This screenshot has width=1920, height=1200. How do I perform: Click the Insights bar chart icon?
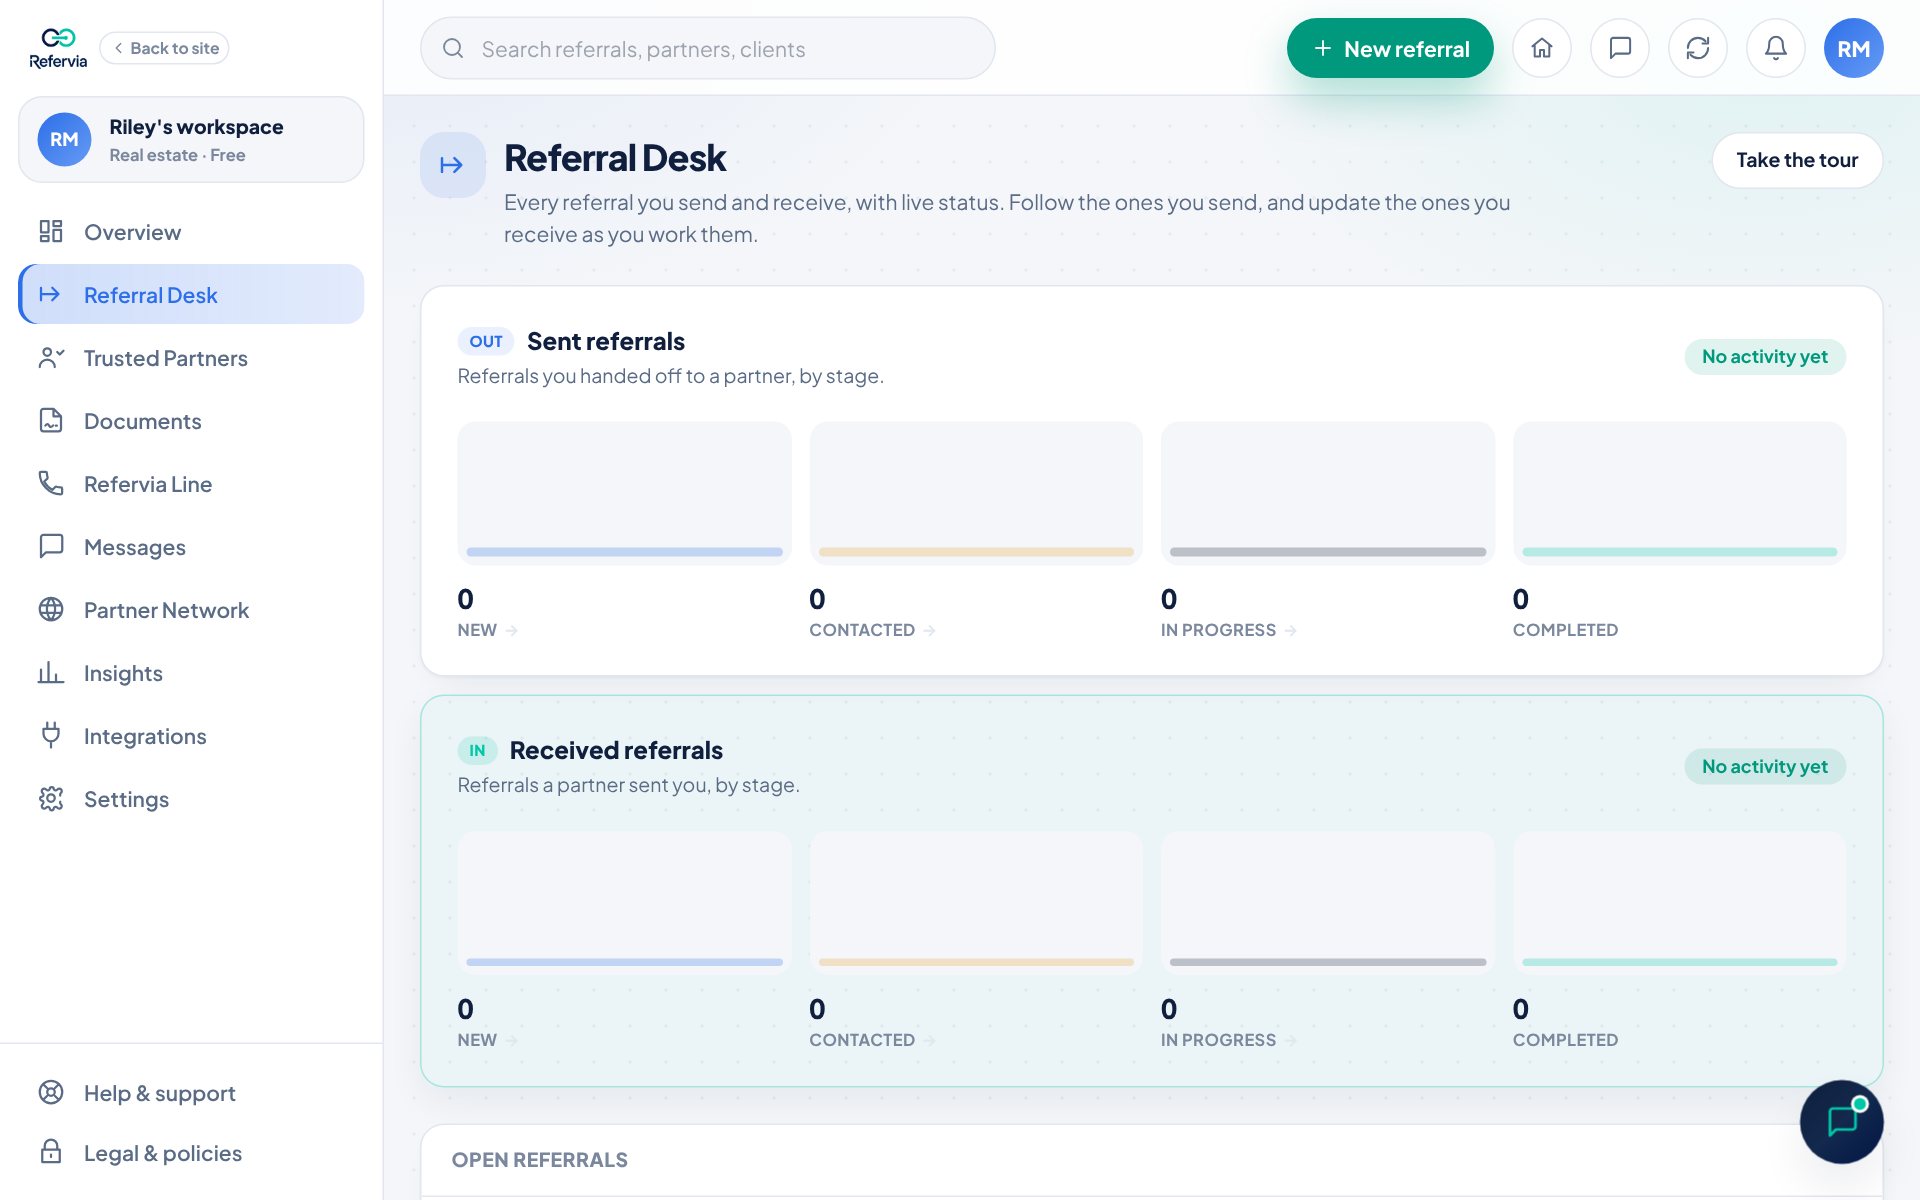[x=51, y=673]
